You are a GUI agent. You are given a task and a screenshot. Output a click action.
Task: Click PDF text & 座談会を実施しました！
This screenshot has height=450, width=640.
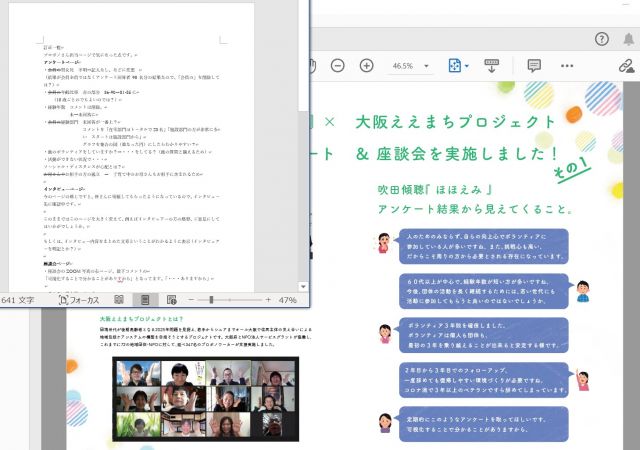pyautogui.click(x=457, y=154)
